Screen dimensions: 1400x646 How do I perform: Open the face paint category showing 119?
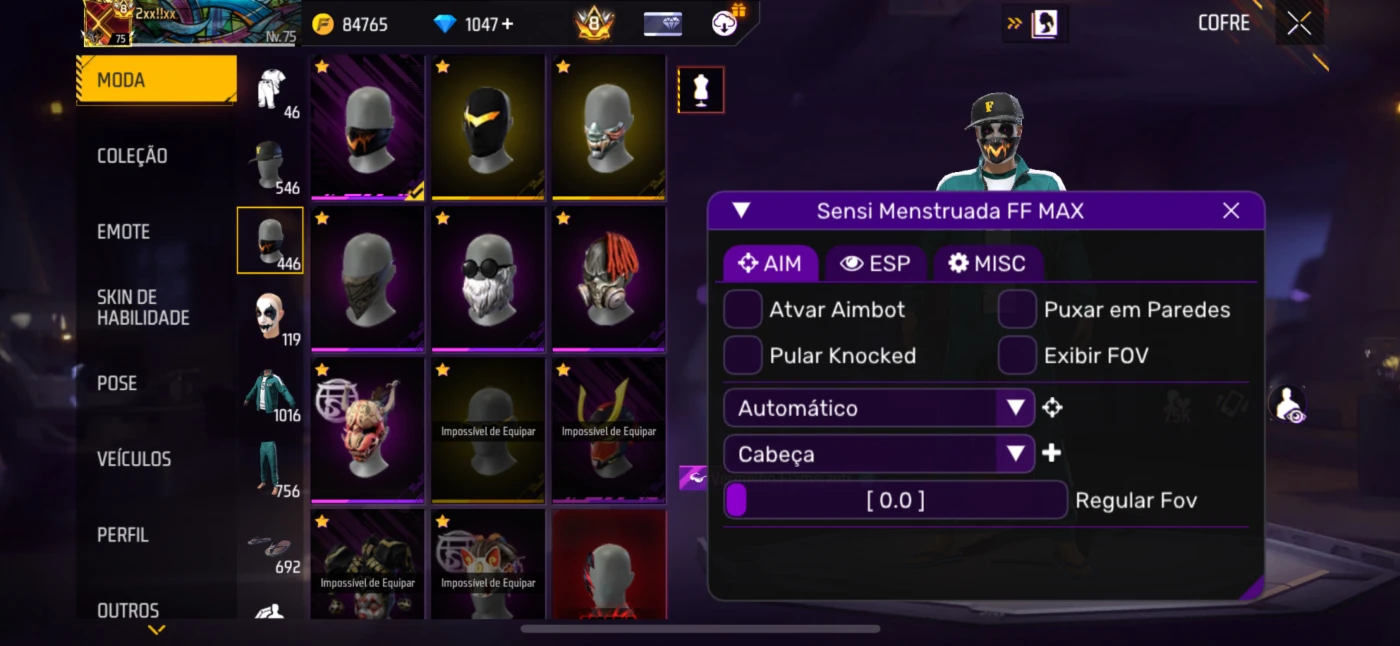(x=270, y=316)
